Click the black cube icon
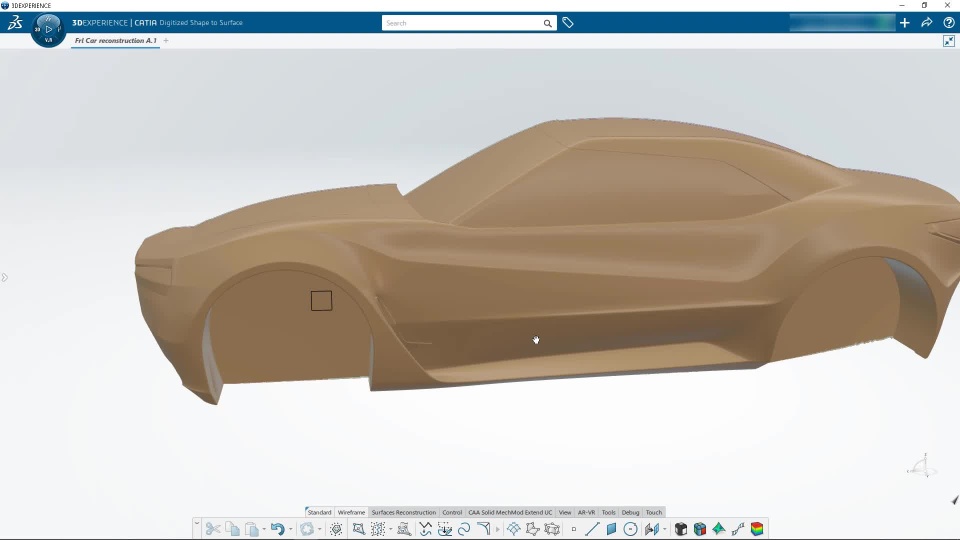 tap(681, 529)
